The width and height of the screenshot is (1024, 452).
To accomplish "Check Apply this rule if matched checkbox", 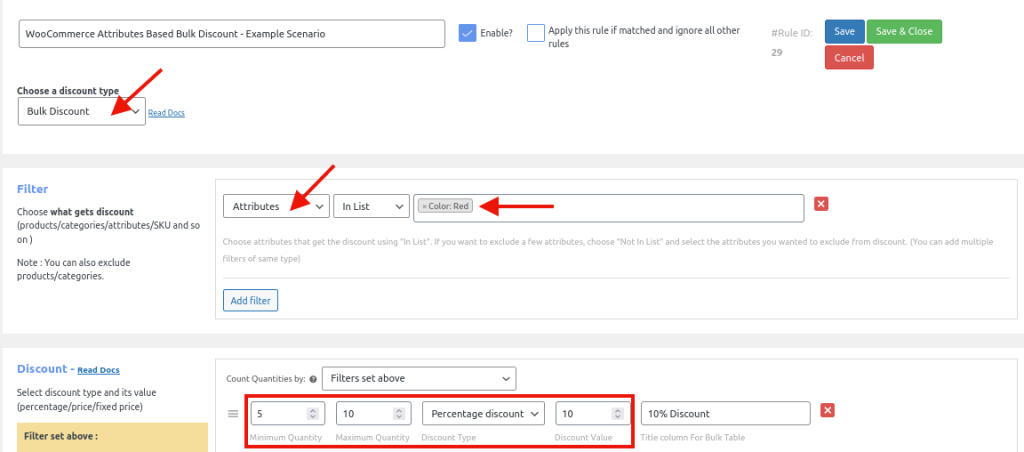I will [x=536, y=33].
